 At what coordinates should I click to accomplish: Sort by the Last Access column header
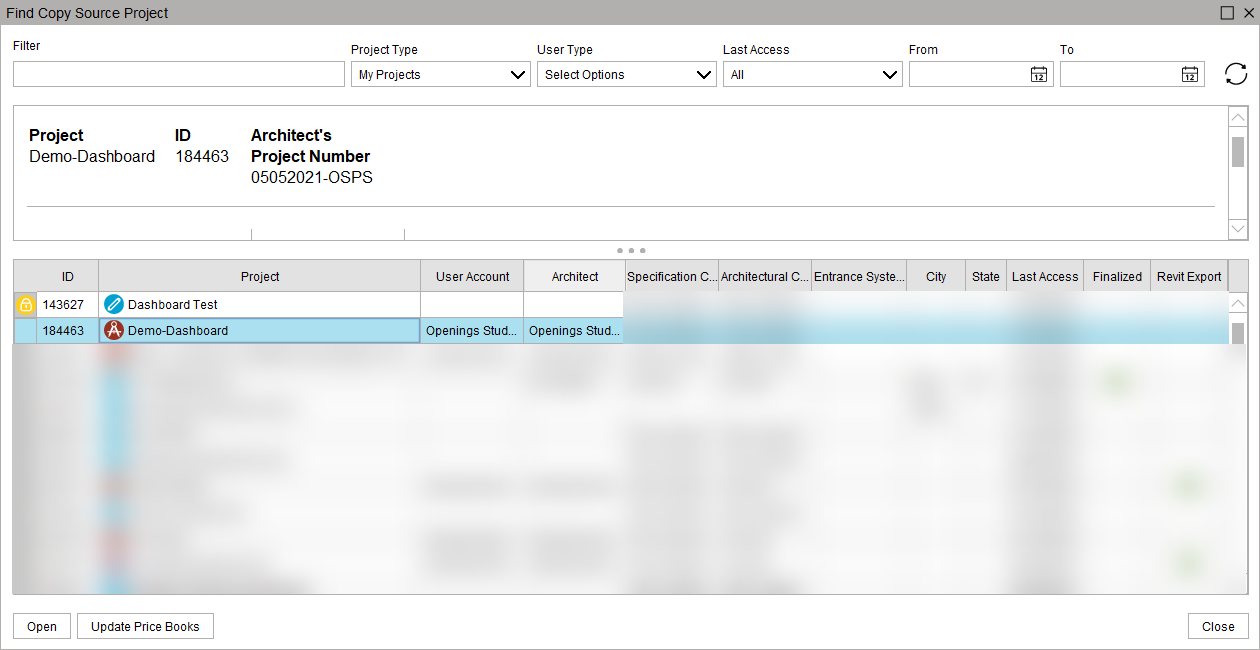coord(1045,277)
